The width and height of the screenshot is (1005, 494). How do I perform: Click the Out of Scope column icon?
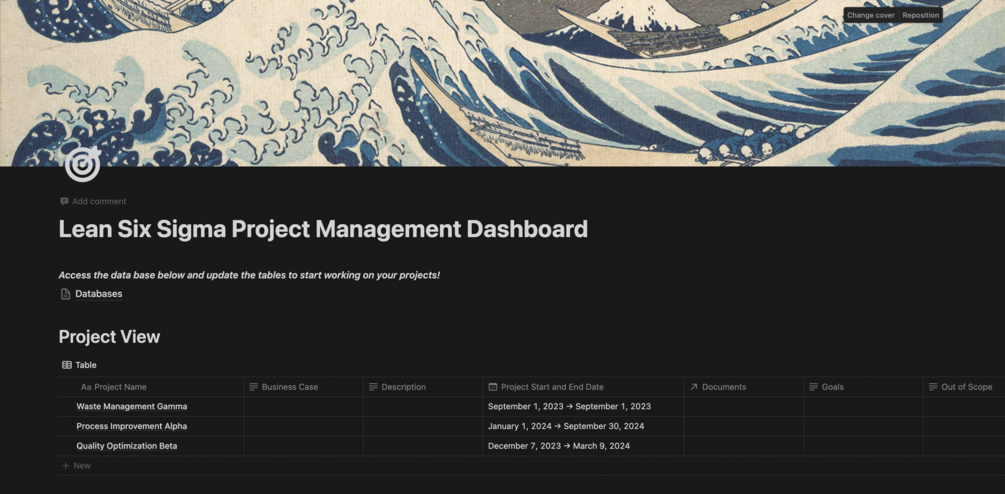(x=933, y=387)
